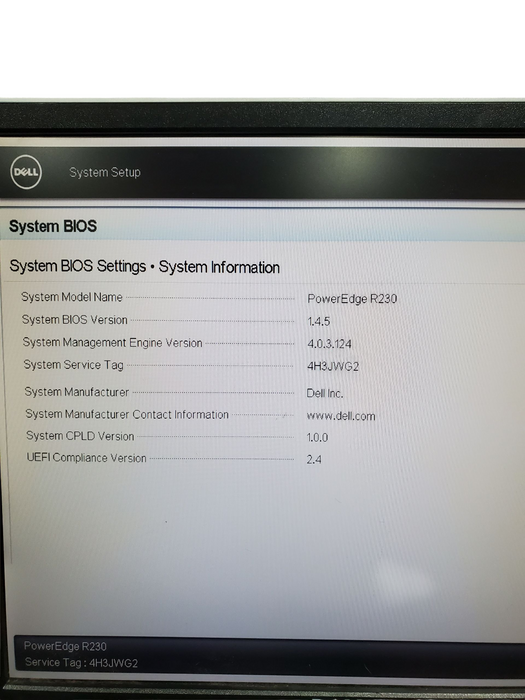Click System BIOS Settings • System Information breadcrumb

pos(145,267)
